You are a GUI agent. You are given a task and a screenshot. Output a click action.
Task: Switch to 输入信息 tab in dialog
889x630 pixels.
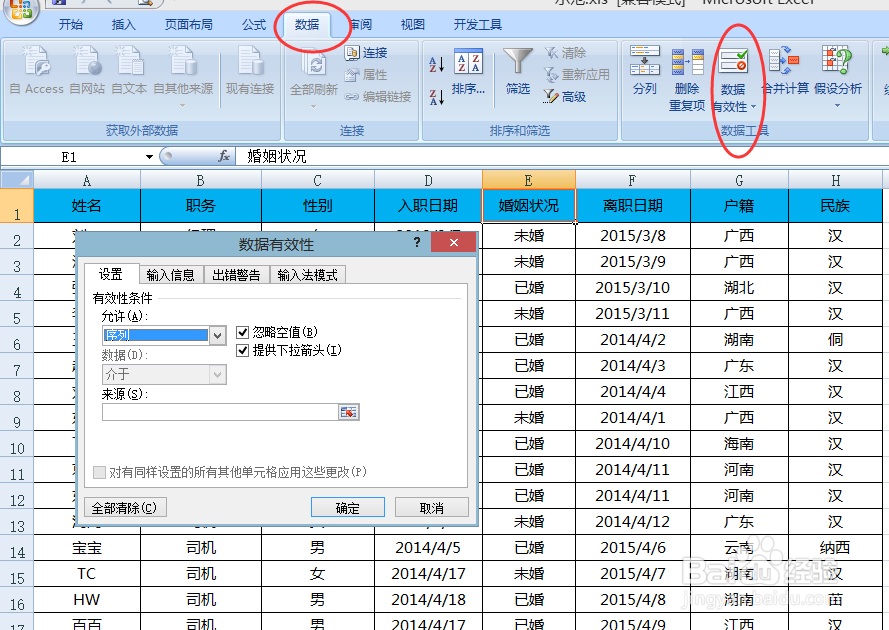pyautogui.click(x=171, y=275)
